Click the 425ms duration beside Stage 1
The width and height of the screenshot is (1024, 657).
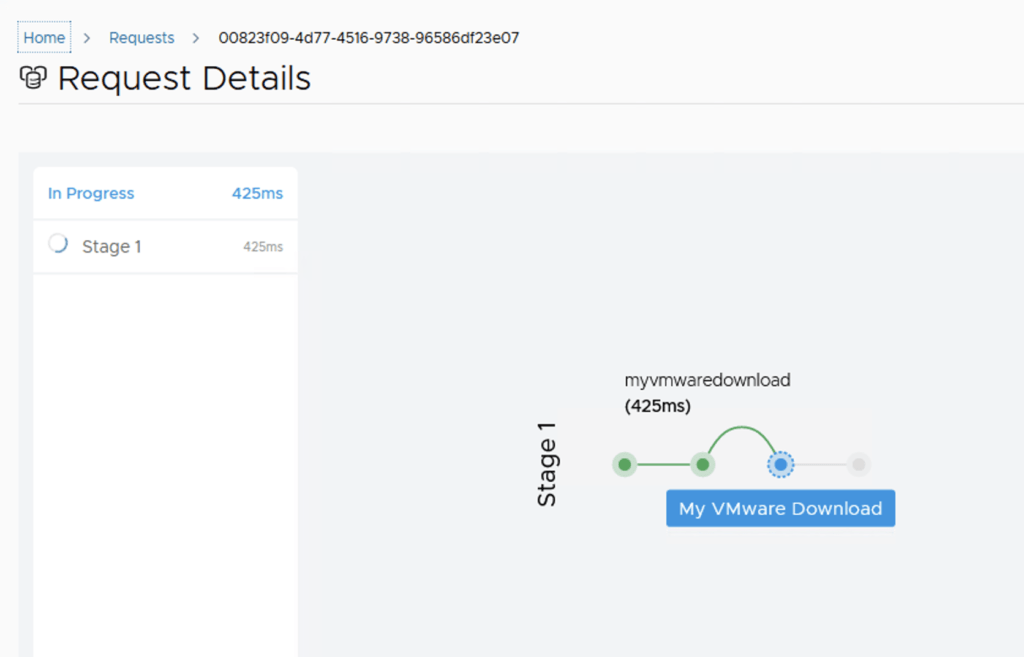263,247
